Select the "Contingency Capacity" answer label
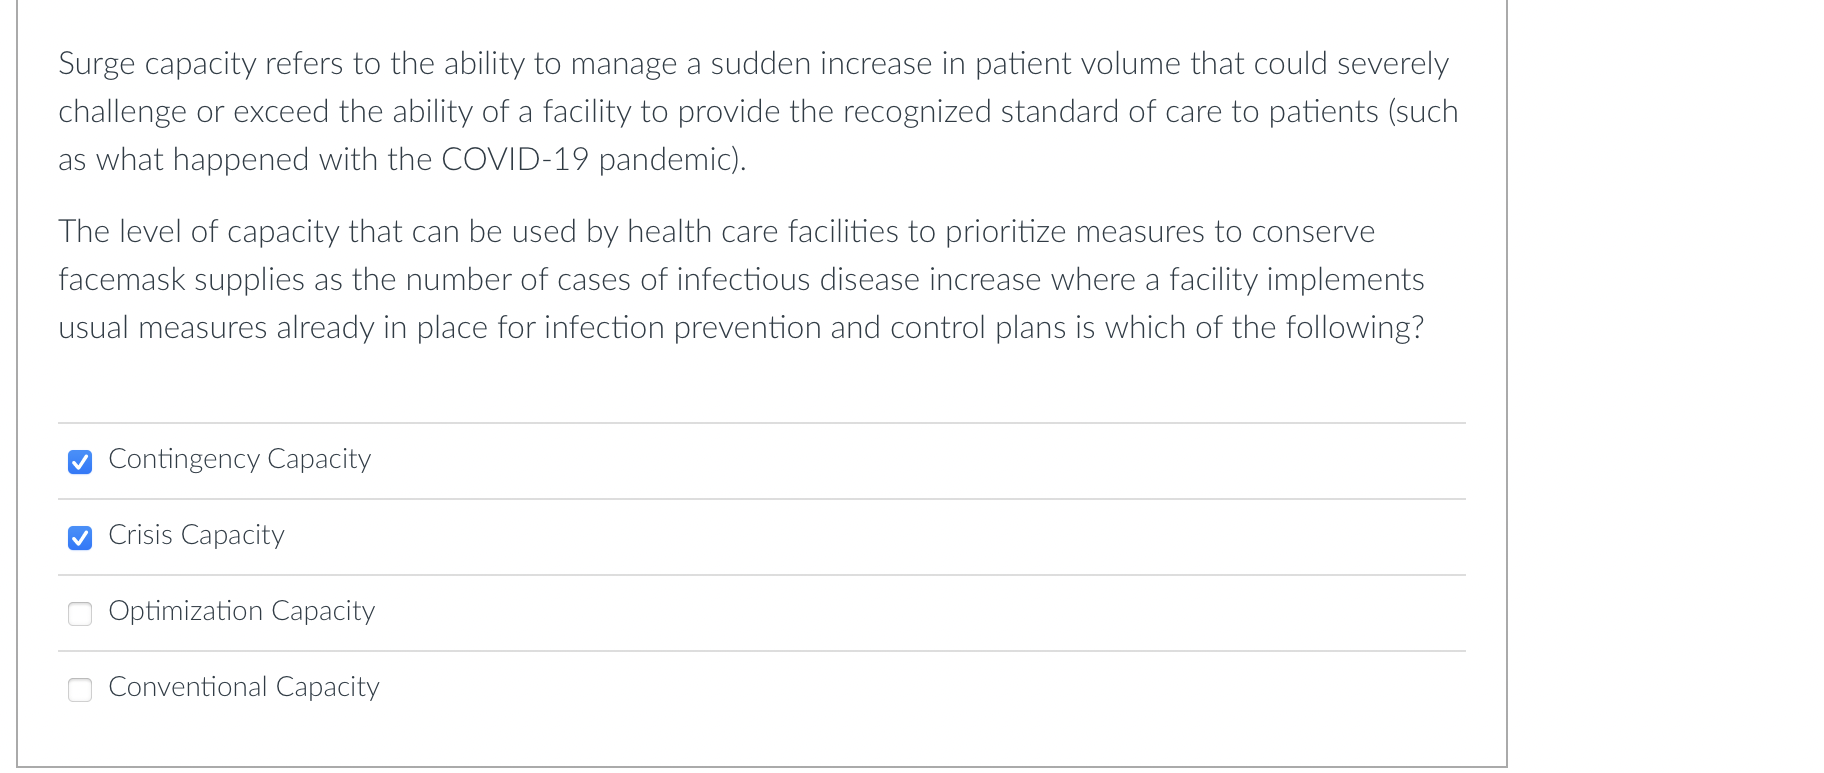Screen dimensions: 1824x773 tap(240, 459)
